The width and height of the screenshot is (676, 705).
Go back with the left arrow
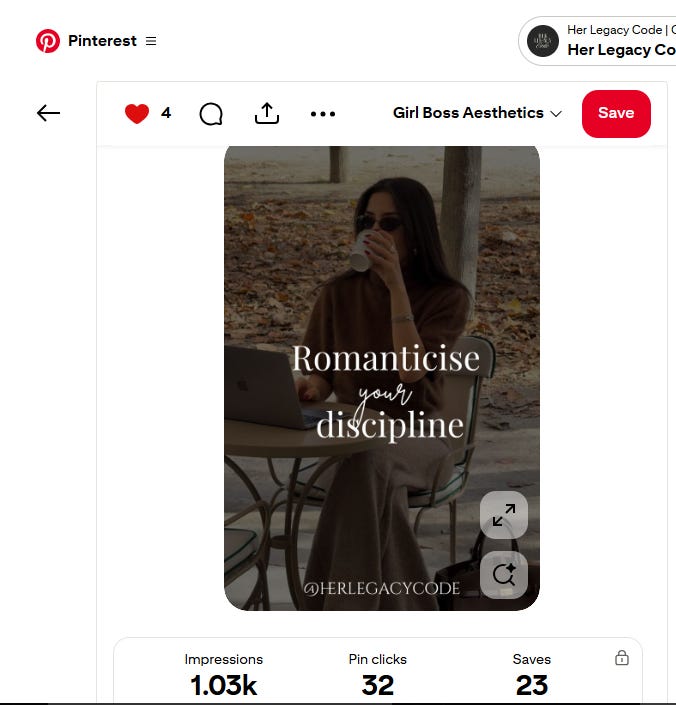click(x=48, y=113)
